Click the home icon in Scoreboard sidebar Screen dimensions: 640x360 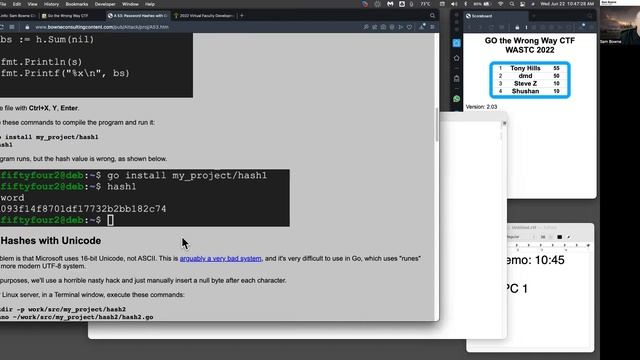click(456, 58)
